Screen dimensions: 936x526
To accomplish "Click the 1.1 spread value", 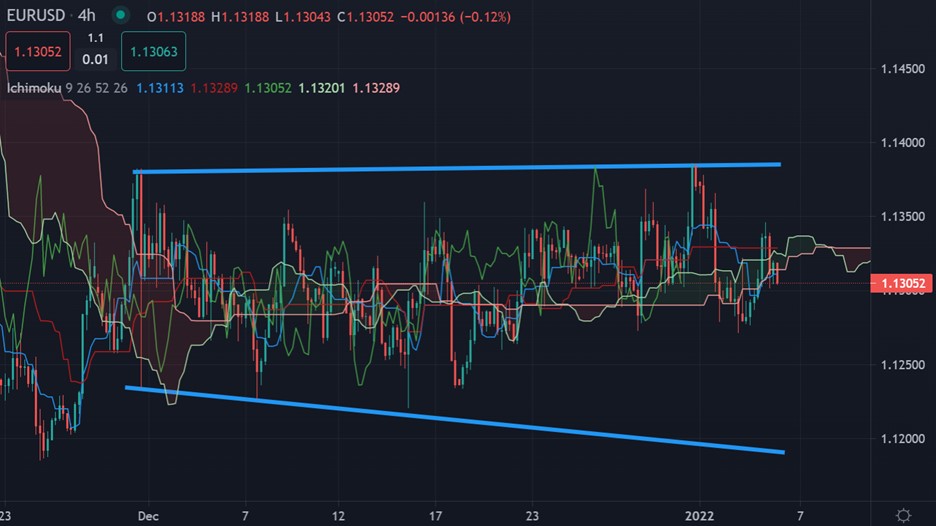I will point(96,38).
